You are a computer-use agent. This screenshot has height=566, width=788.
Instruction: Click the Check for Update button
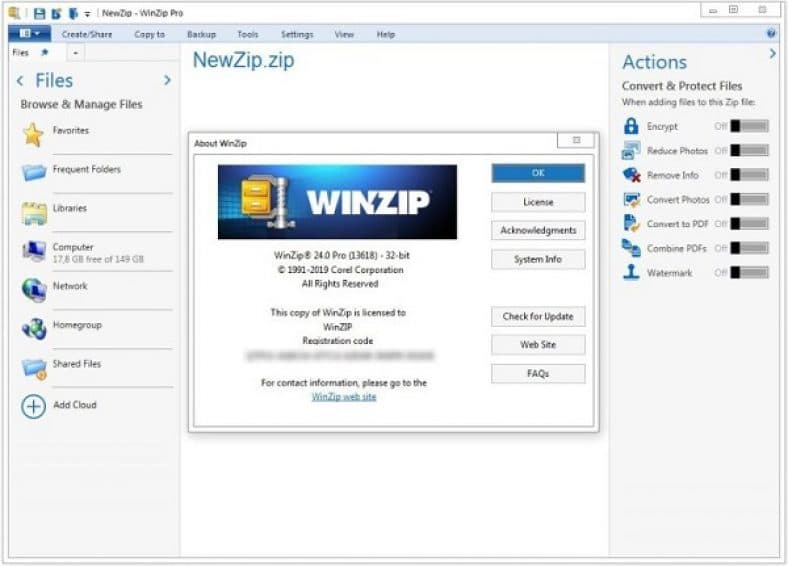click(538, 317)
